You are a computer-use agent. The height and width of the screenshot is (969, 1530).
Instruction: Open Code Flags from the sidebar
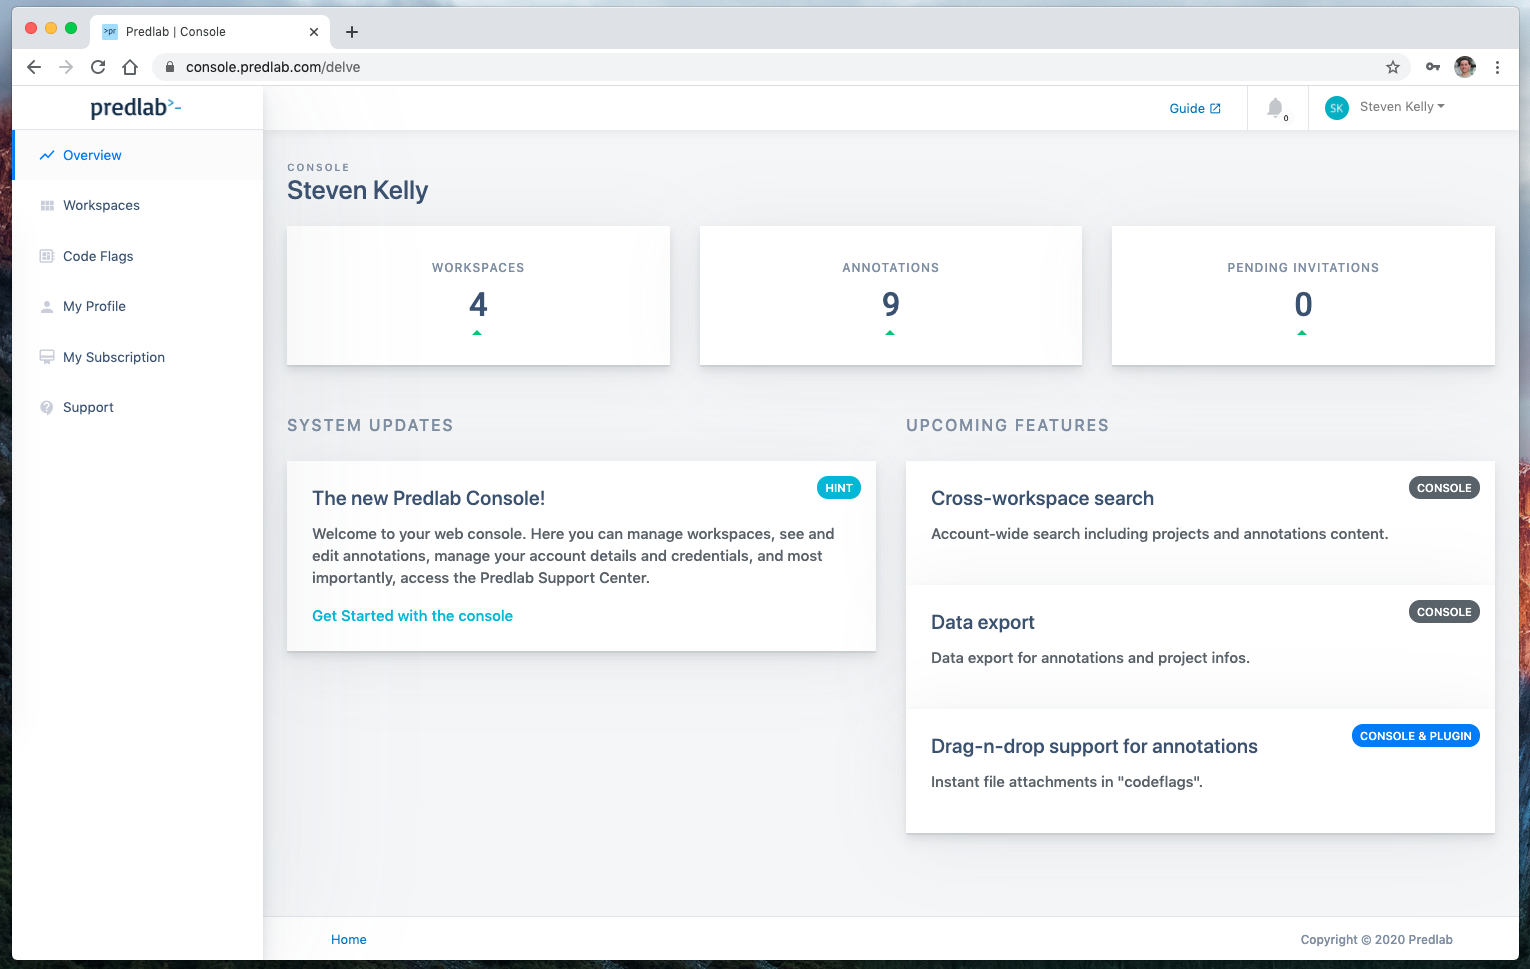point(138,256)
